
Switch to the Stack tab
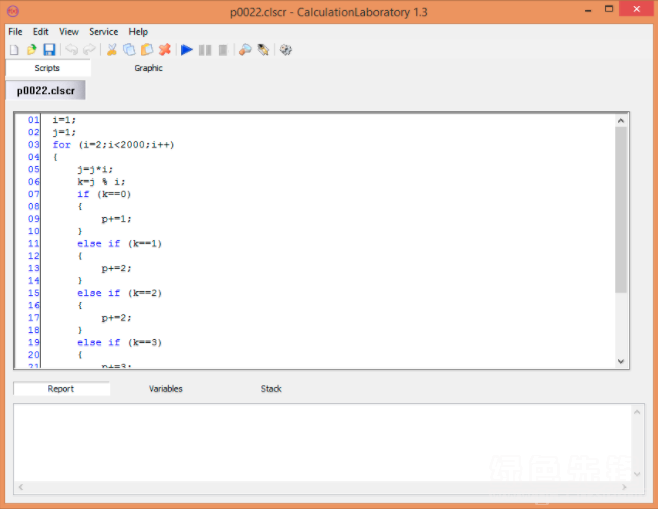click(271, 388)
